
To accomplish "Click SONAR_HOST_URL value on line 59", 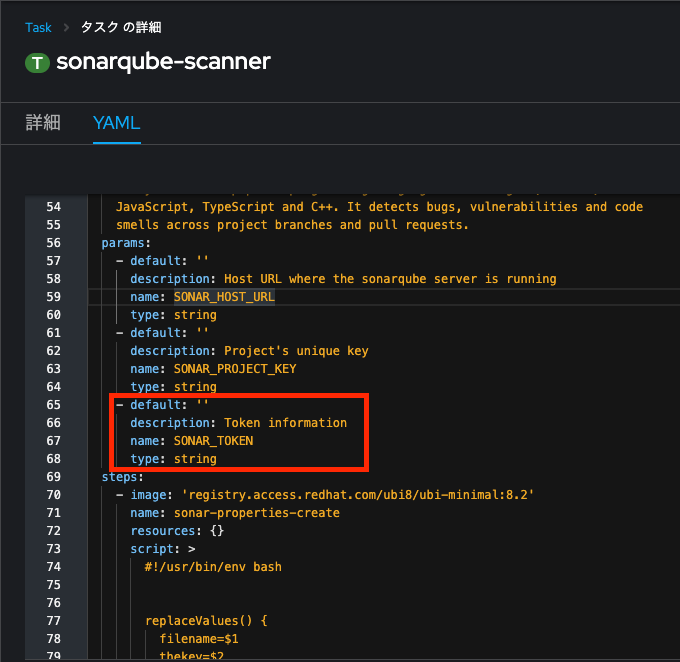I will click(x=224, y=297).
